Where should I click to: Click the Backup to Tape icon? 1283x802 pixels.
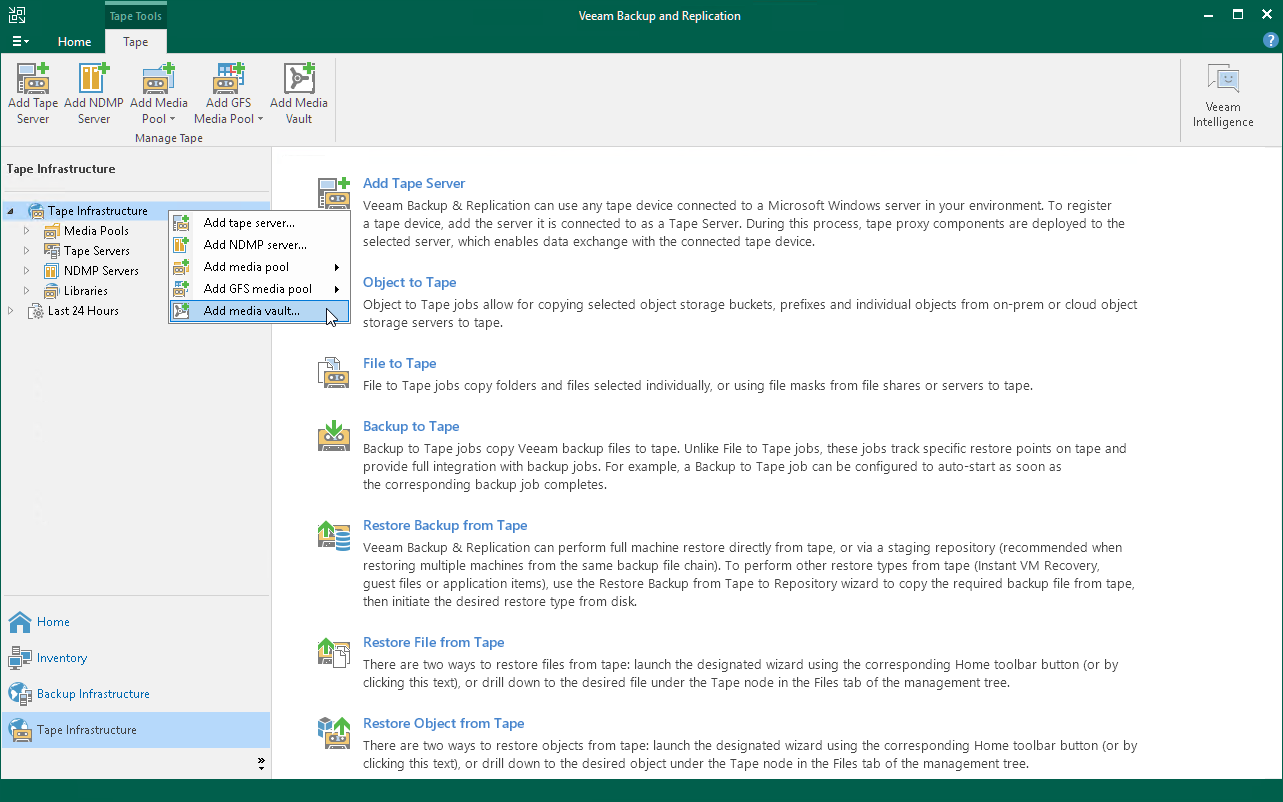(x=333, y=436)
